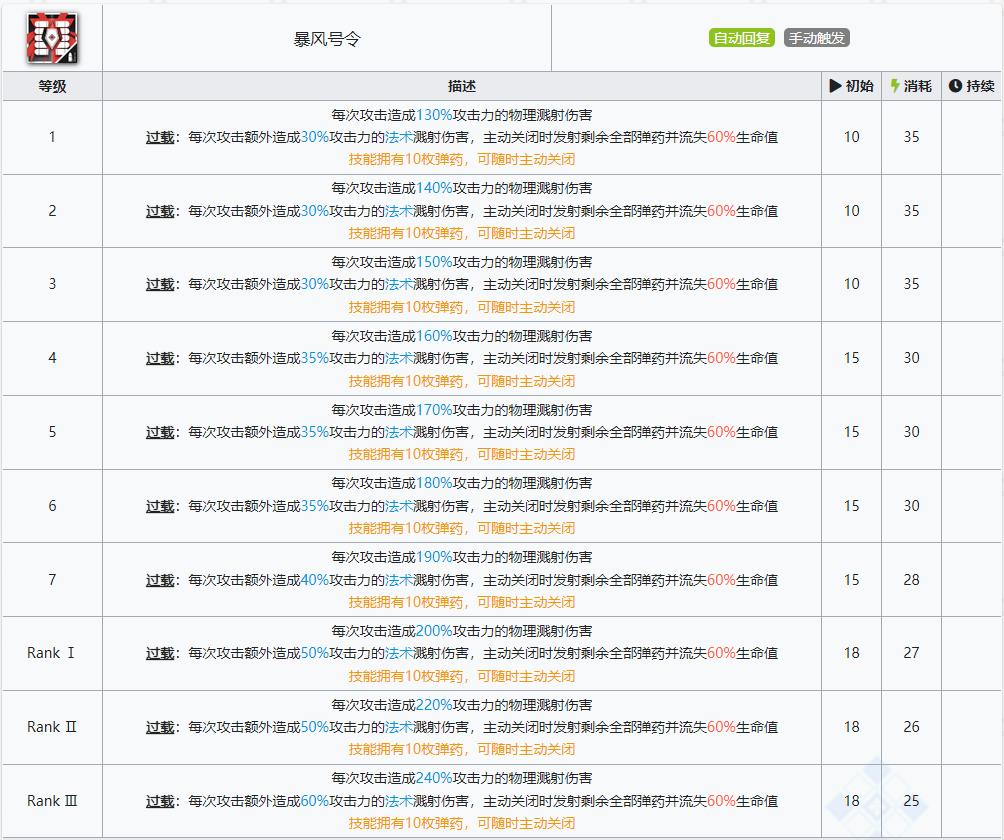Click the level 4 cell

click(x=52, y=358)
